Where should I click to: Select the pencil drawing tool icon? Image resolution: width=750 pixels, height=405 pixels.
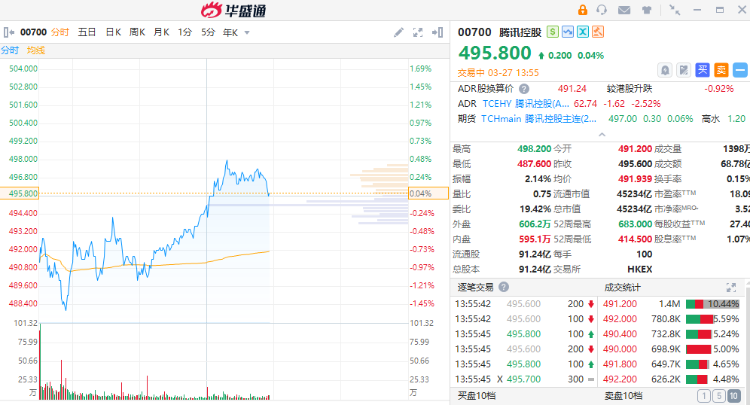tap(398, 33)
